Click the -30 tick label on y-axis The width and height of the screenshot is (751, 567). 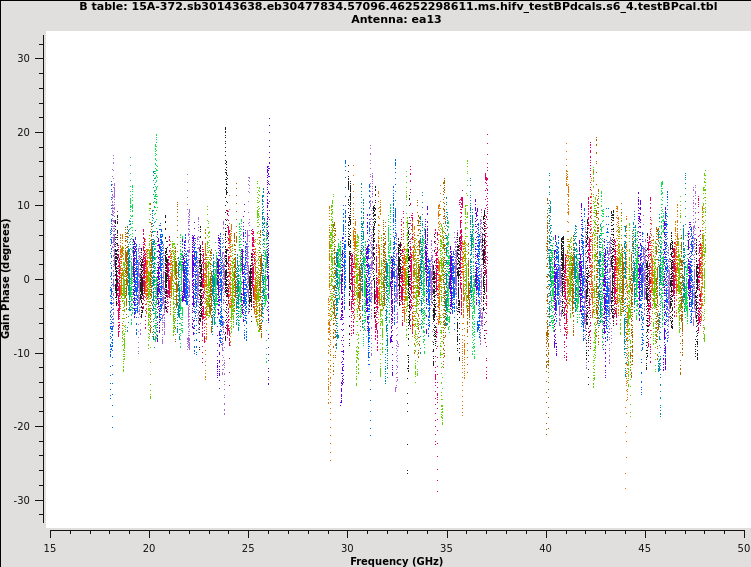[x=21, y=500]
